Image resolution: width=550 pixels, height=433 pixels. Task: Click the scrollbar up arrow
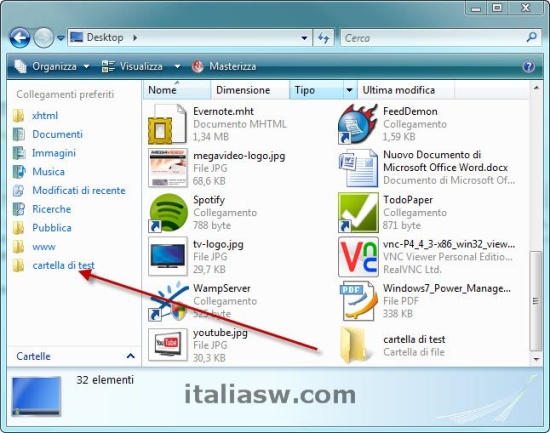click(x=536, y=88)
